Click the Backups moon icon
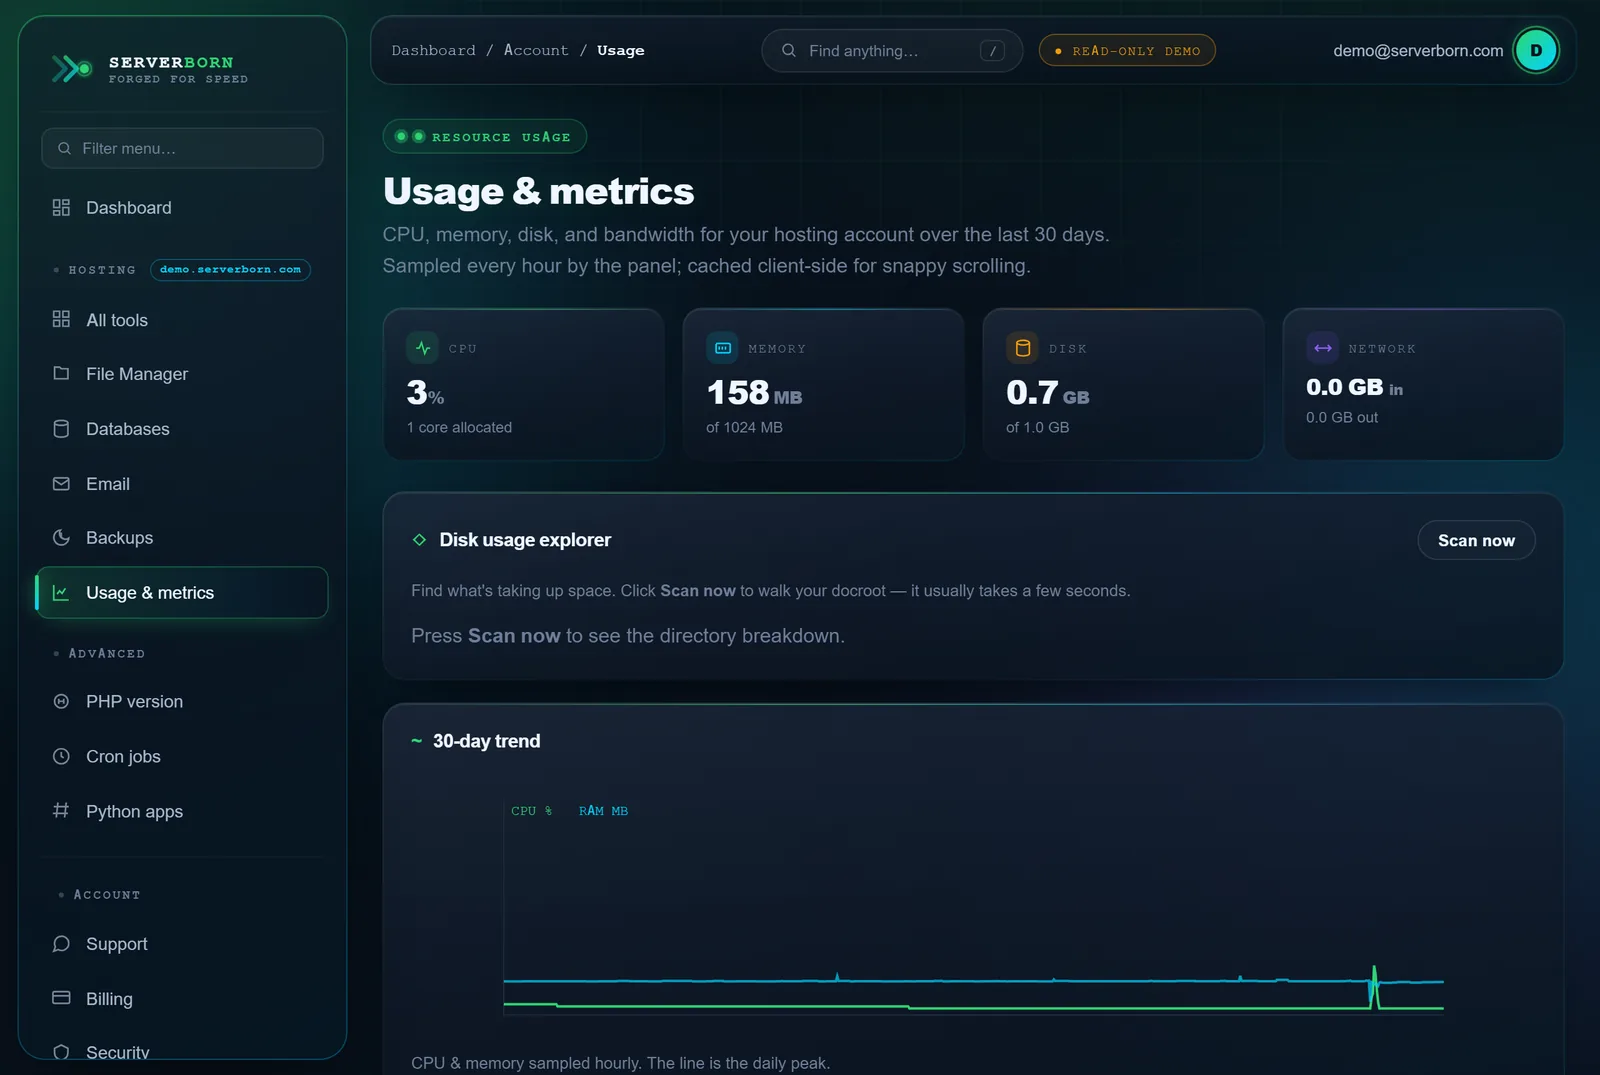This screenshot has width=1600, height=1075. 61,537
